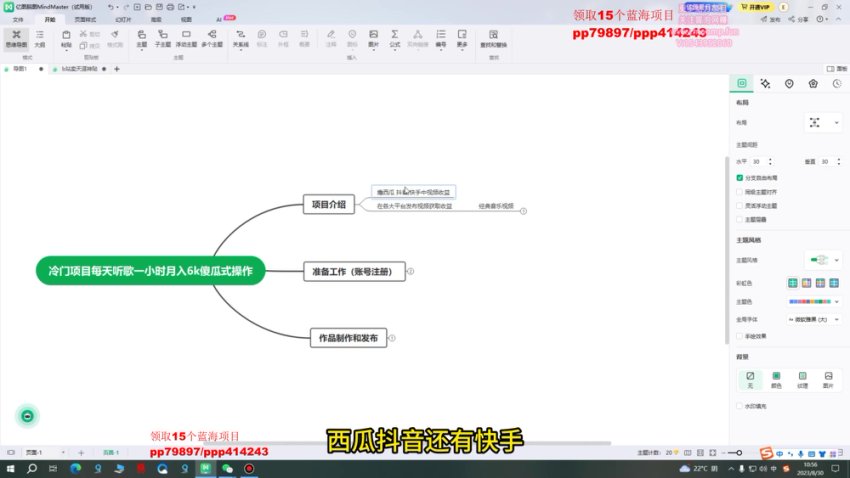
Task: Enable 灵活浮动主题 checkbox
Action: point(739,205)
